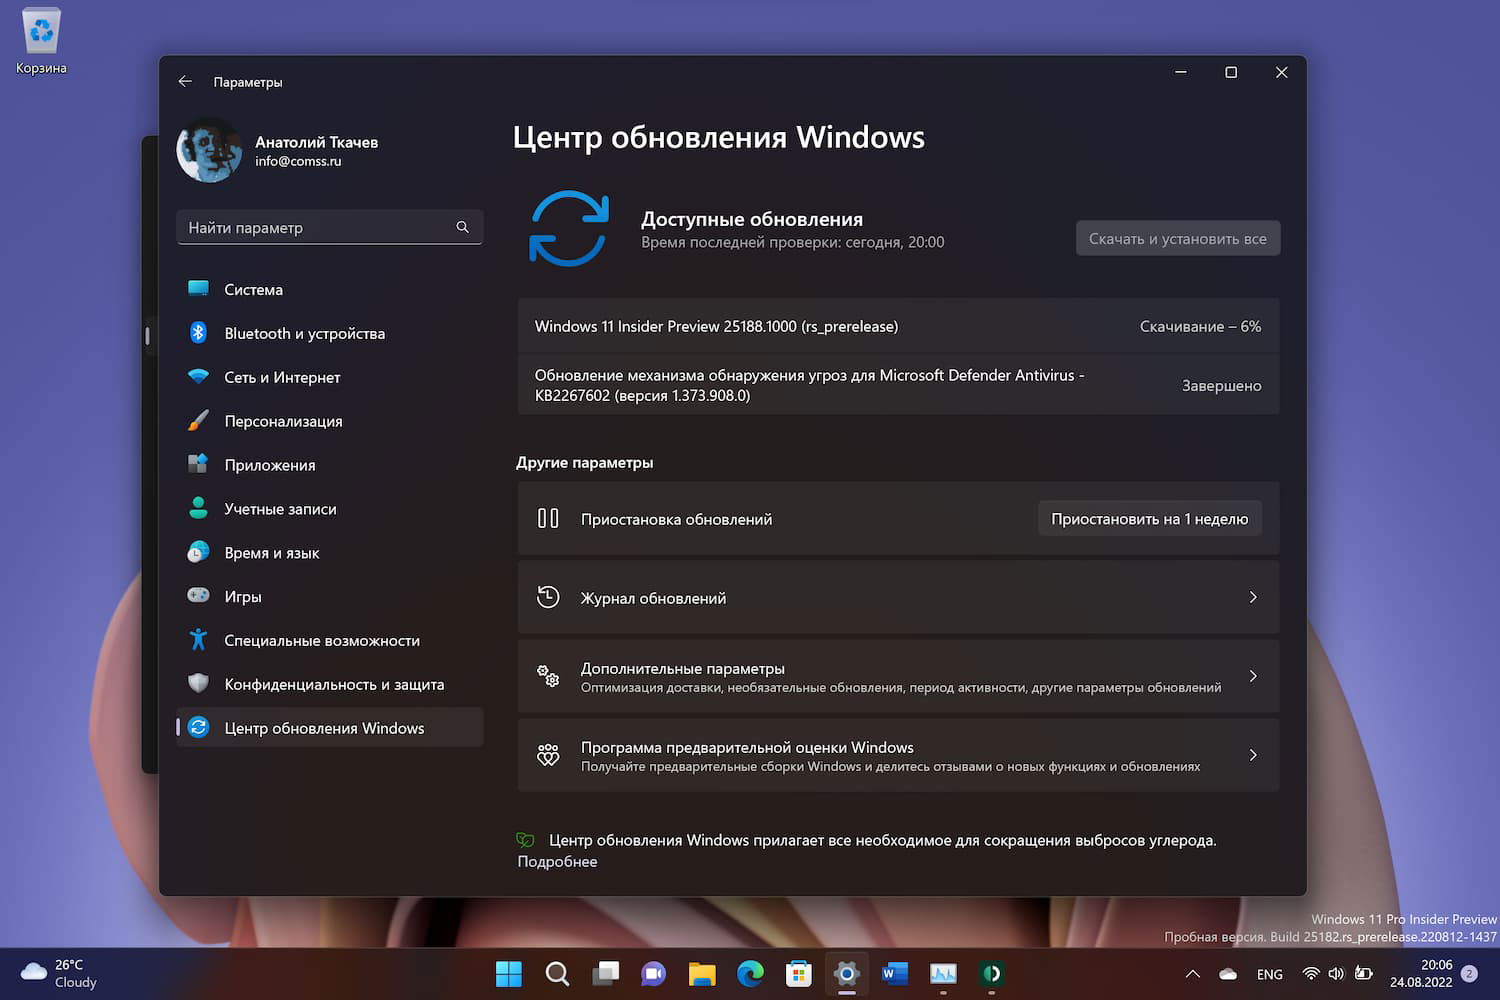This screenshot has height=1000, width=1500.
Task: Click the blue update refresh icon
Action: tap(568, 229)
